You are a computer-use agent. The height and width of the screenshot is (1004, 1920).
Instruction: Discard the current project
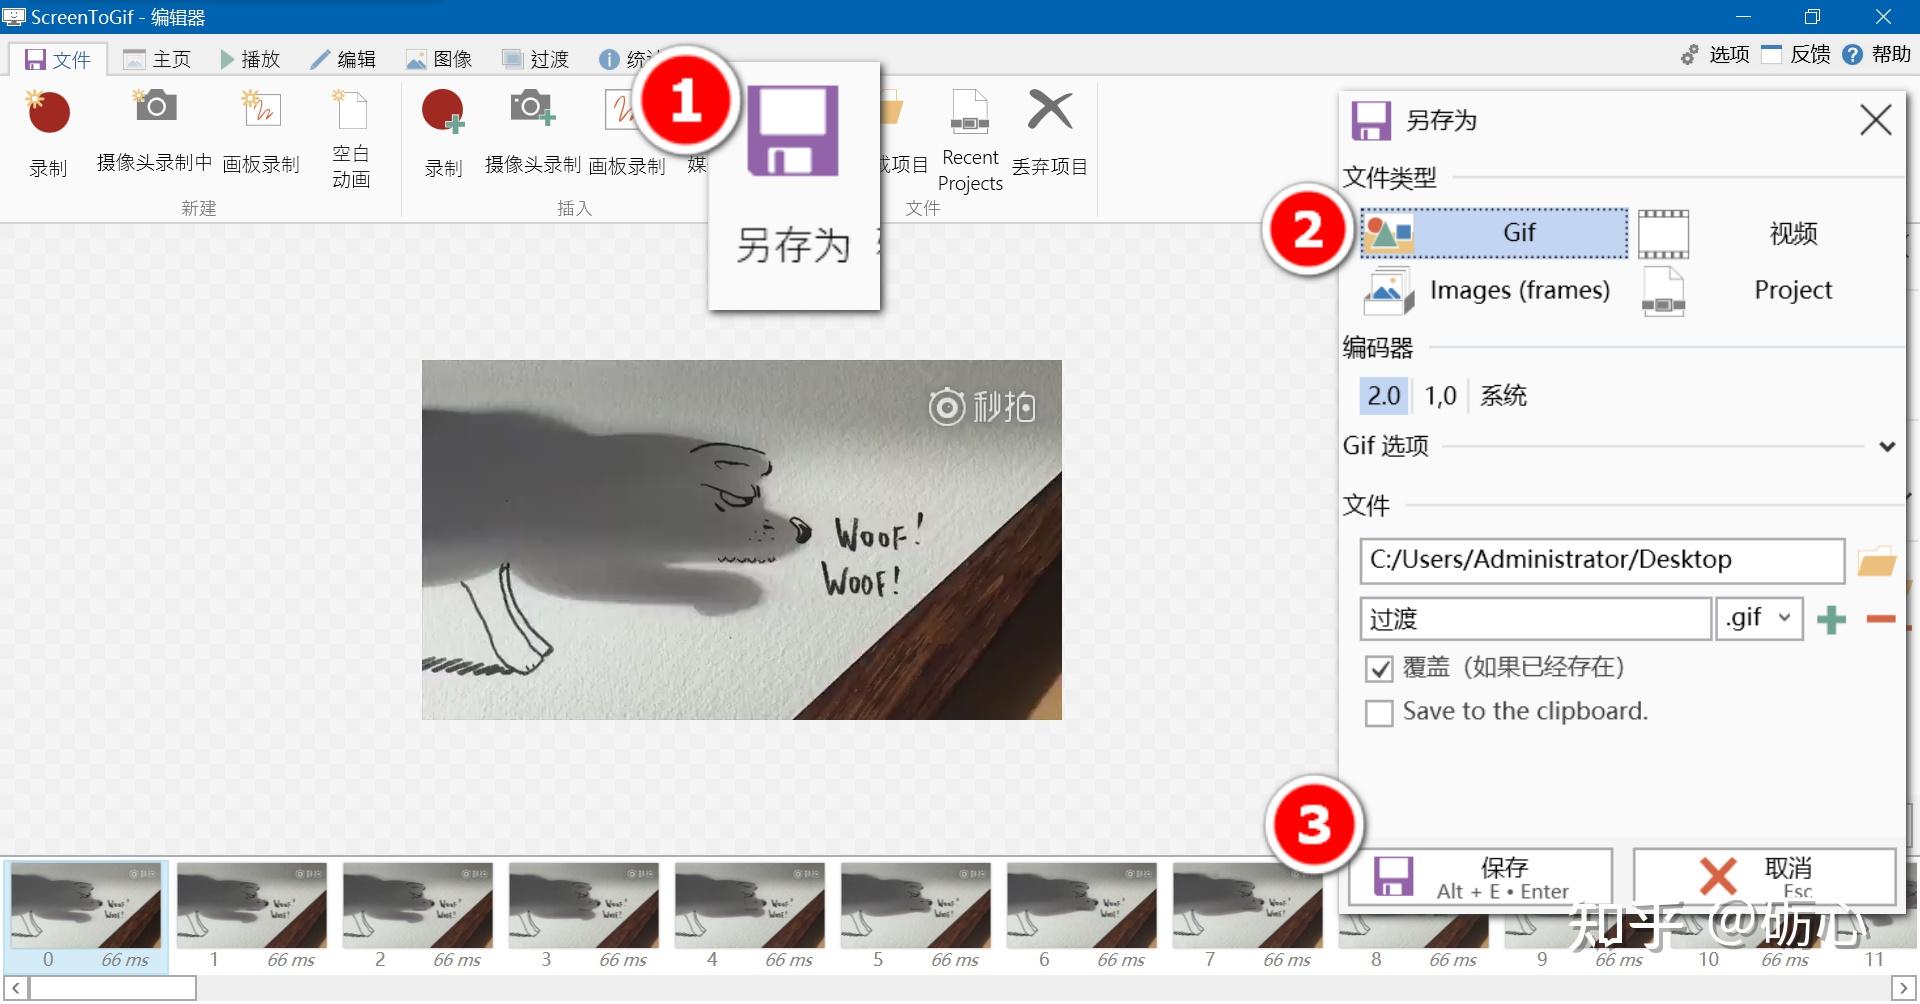pyautogui.click(x=1049, y=130)
